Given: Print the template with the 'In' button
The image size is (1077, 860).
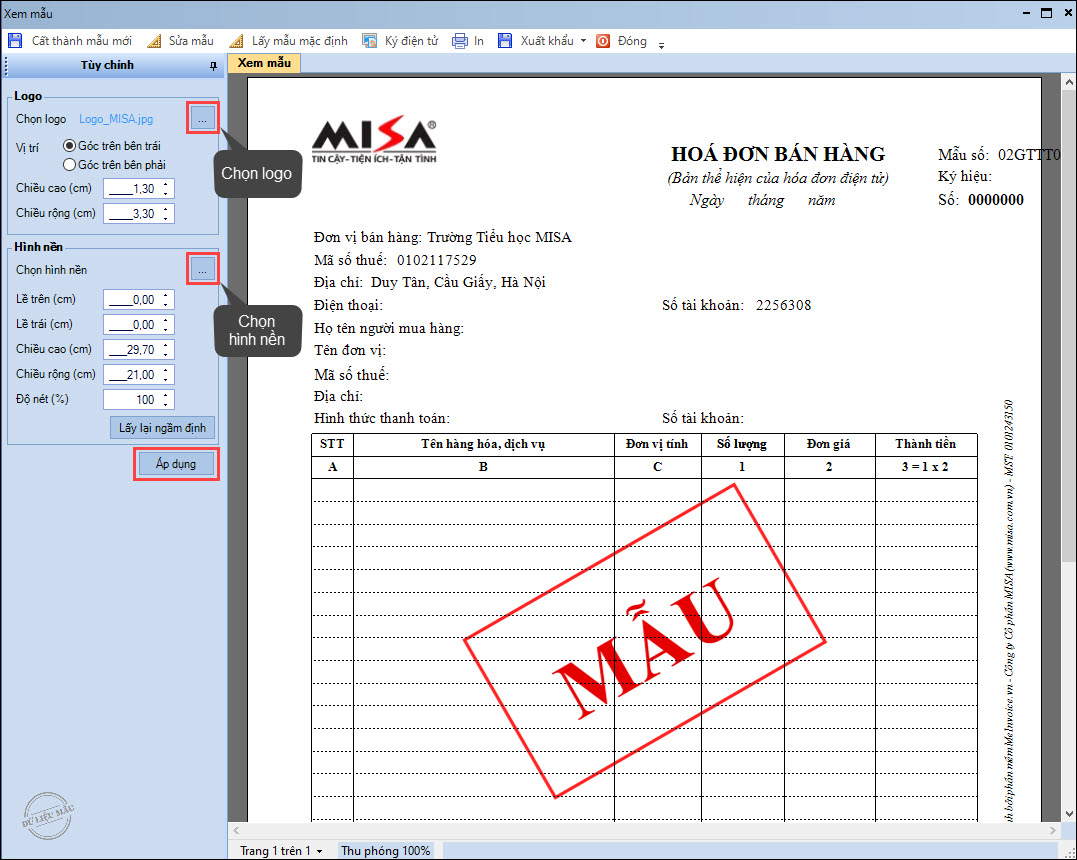Looking at the screenshot, I should [468, 41].
